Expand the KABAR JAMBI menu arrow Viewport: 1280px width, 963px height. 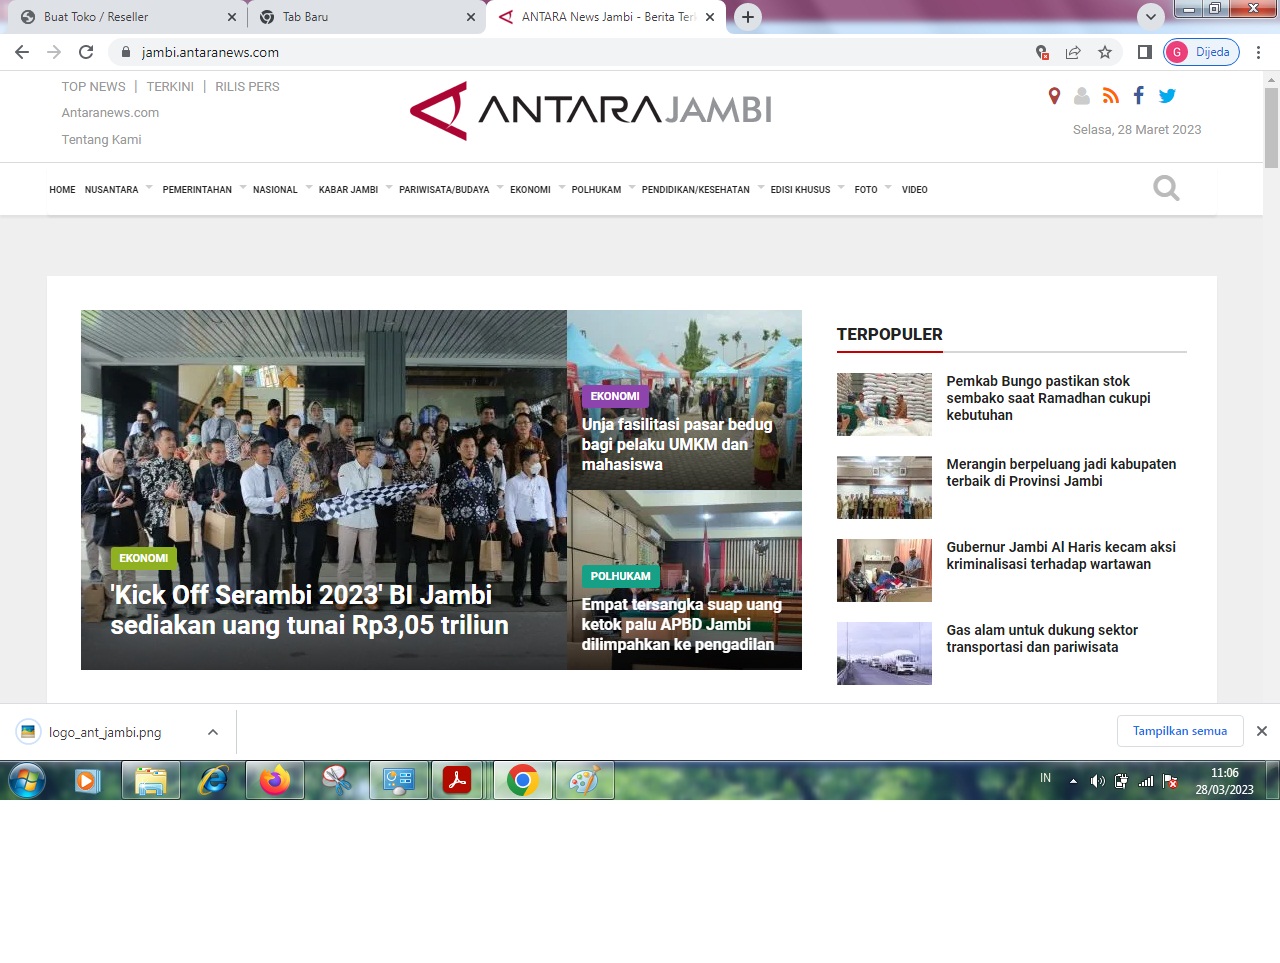(389, 187)
